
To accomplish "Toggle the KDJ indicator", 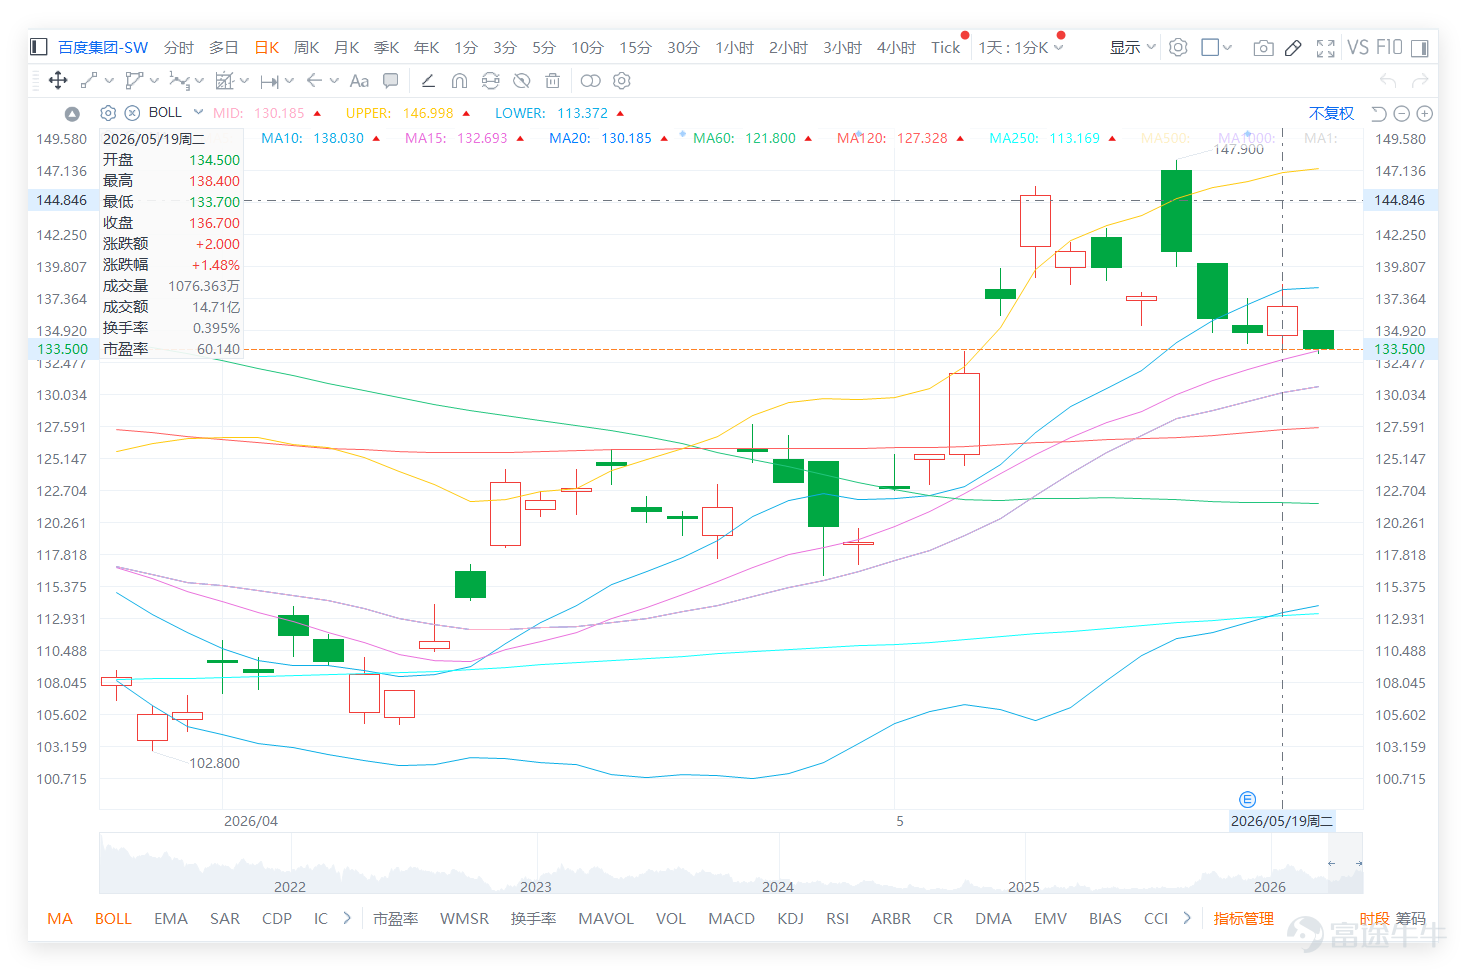I will click(x=790, y=918).
